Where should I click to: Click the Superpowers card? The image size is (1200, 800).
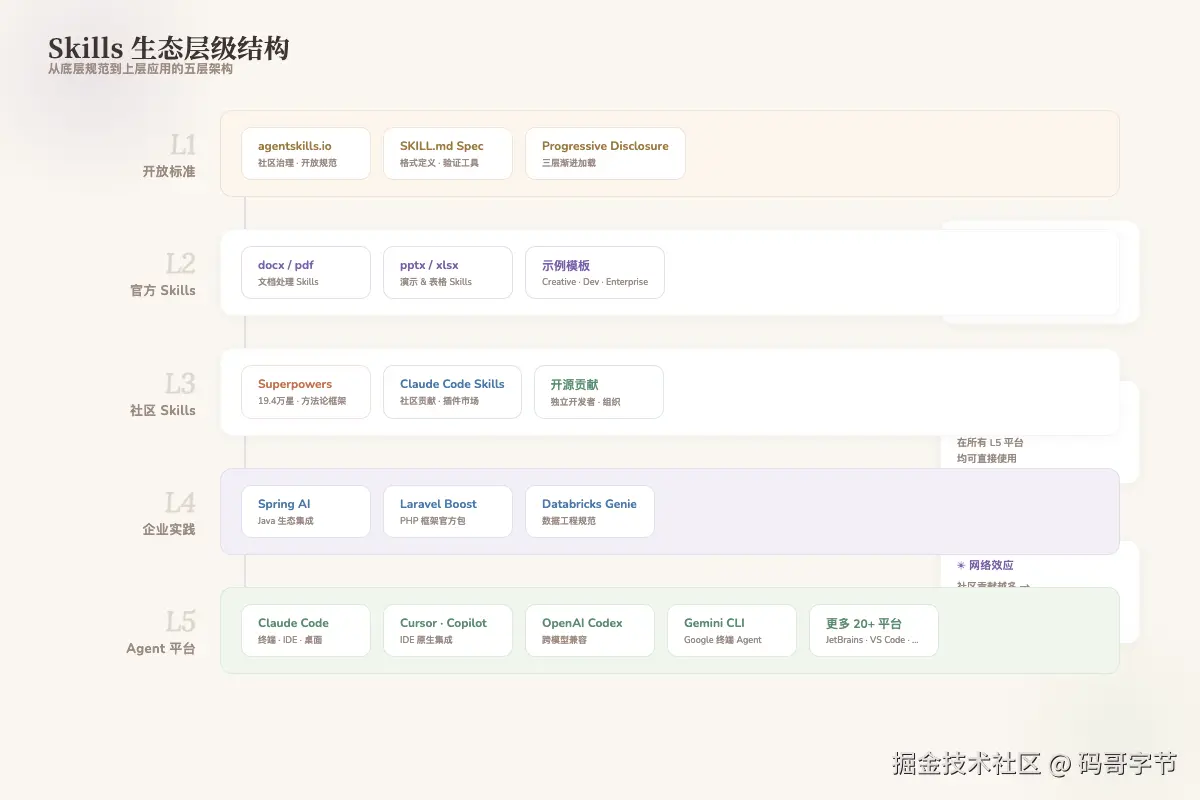[x=306, y=392]
